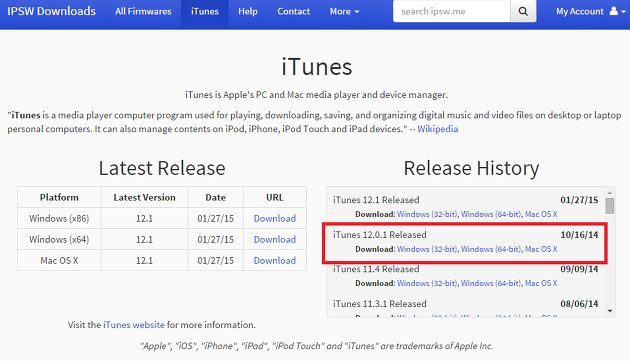Open the Contact page
Image resolution: width=630 pixels, height=361 pixels.
coord(293,12)
